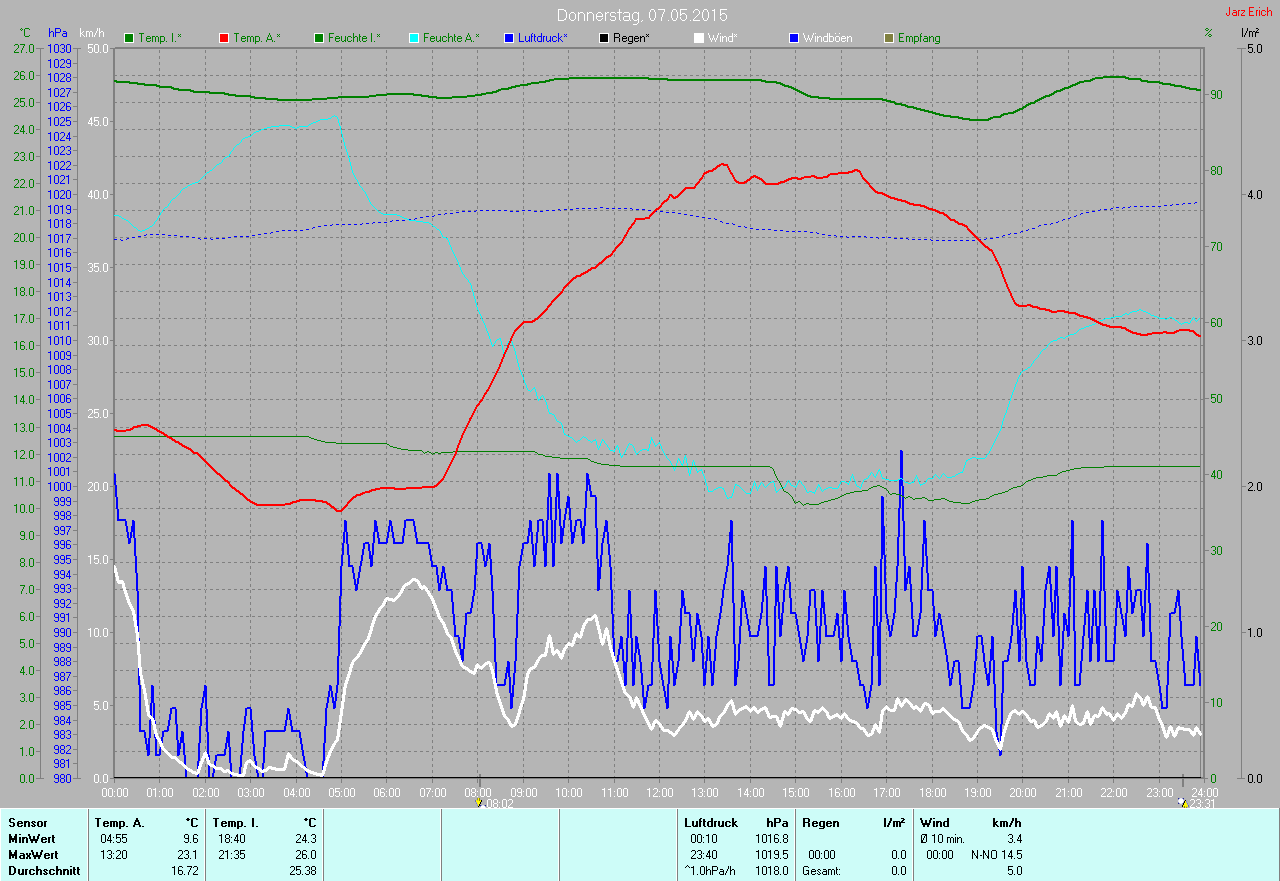
Task: Click the black Regen* legend square
Action: pyautogui.click(x=603, y=38)
